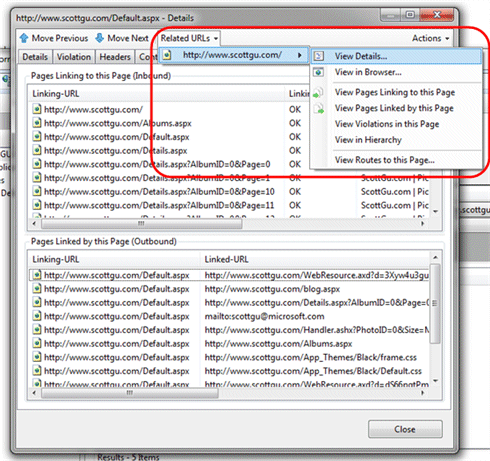
Task: Click the View Details menu icon
Action: pos(319,56)
